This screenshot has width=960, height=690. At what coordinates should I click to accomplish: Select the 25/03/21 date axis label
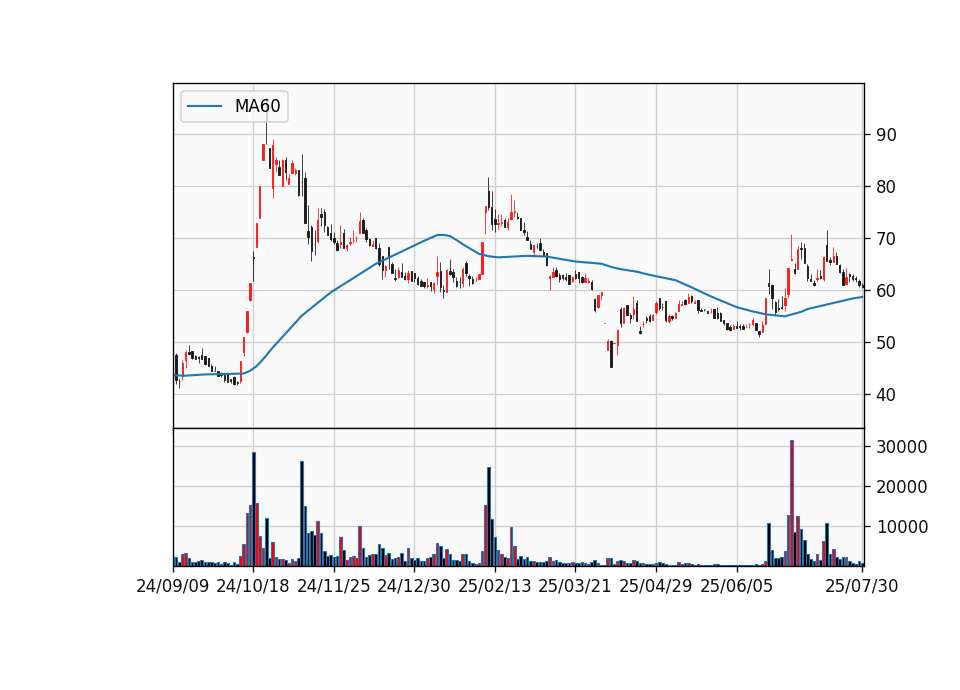coord(575,586)
